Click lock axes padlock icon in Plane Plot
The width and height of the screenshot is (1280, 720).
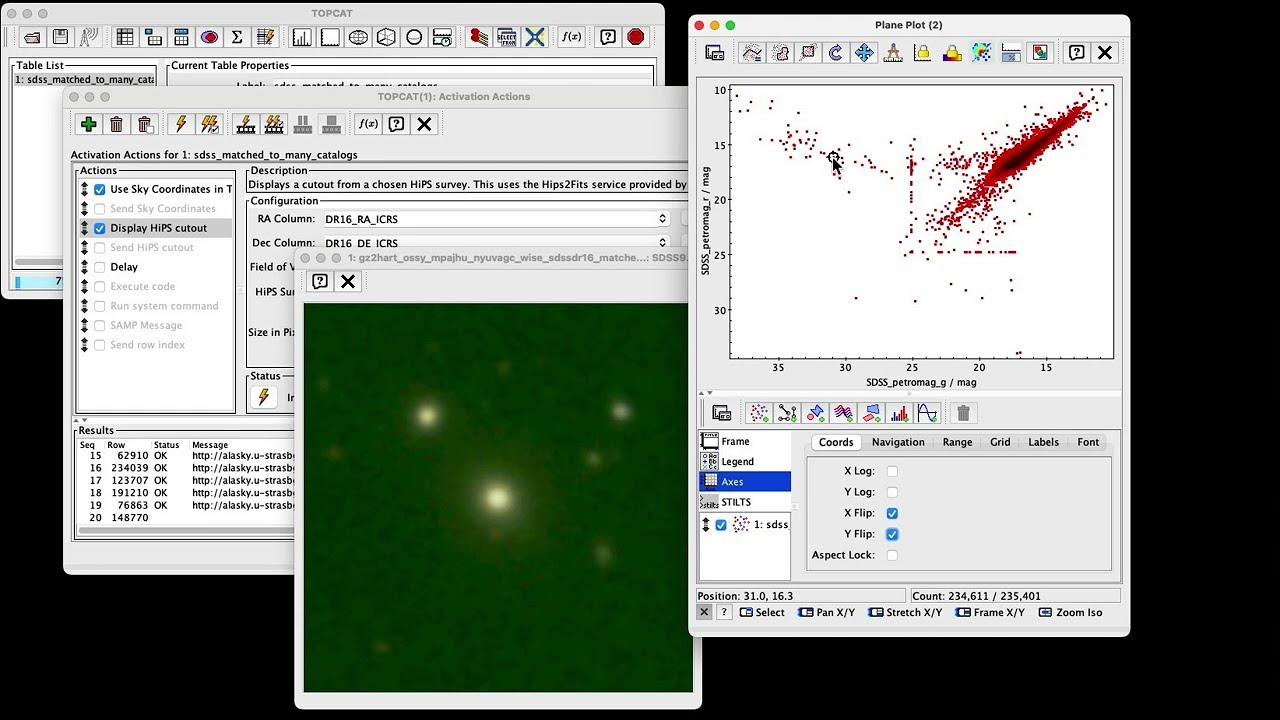tap(922, 53)
